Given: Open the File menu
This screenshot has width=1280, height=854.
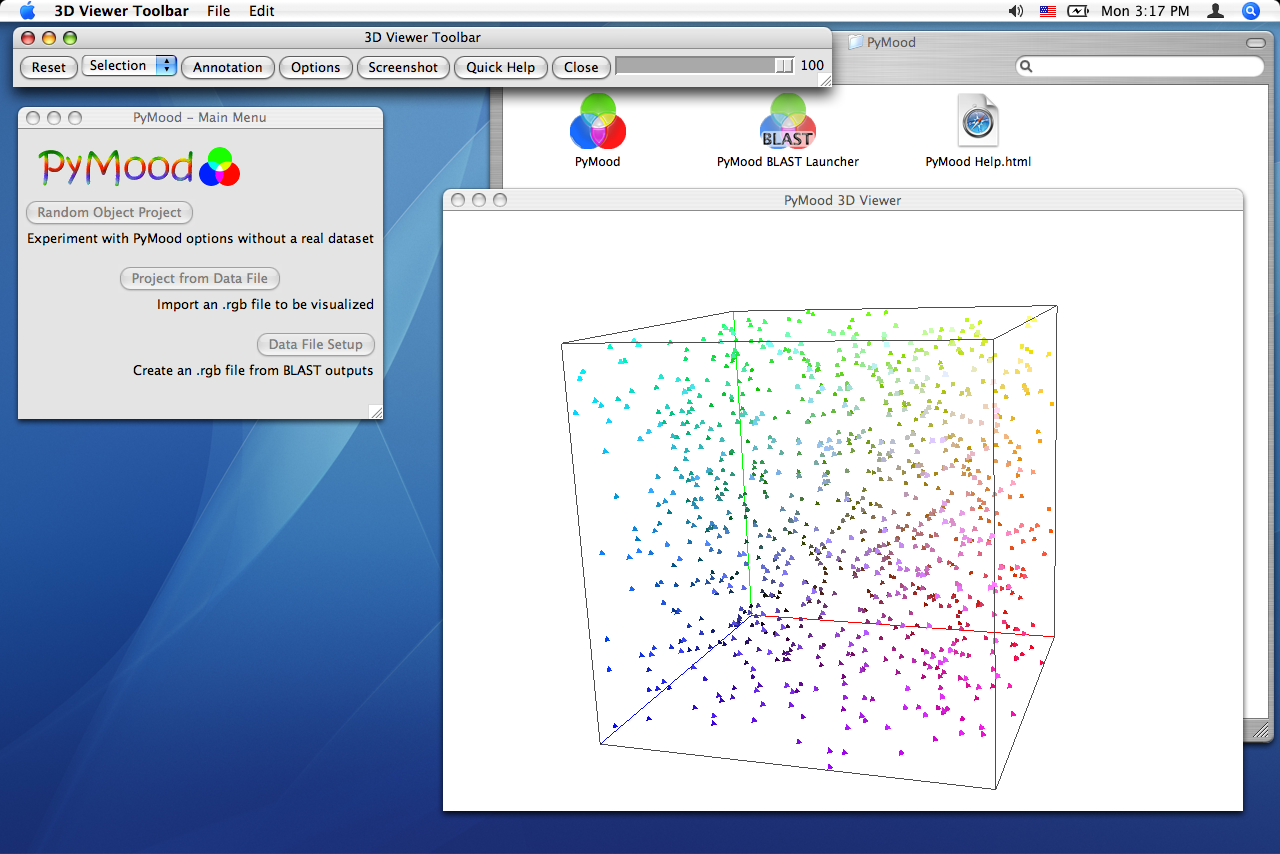Looking at the screenshot, I should point(218,11).
